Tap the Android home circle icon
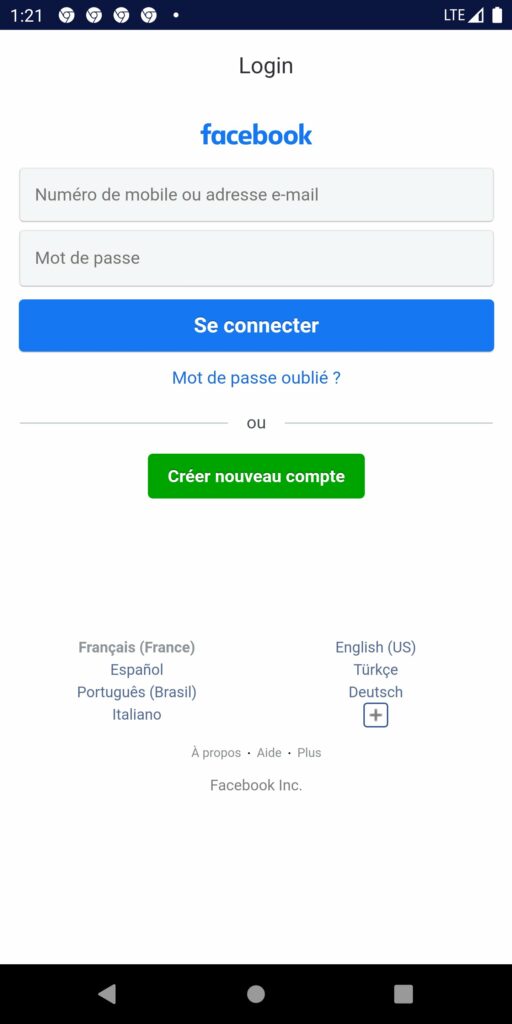The image size is (512, 1024). click(x=256, y=994)
